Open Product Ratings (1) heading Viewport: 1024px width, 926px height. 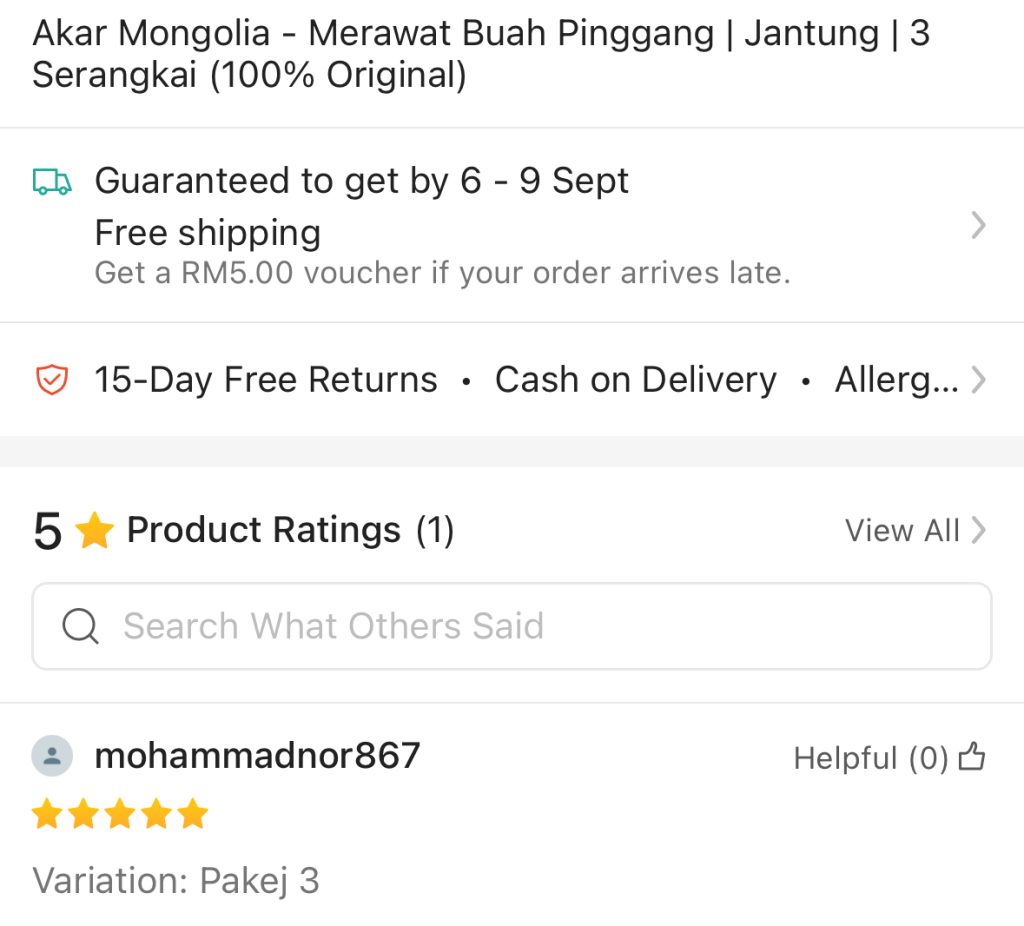[290, 530]
